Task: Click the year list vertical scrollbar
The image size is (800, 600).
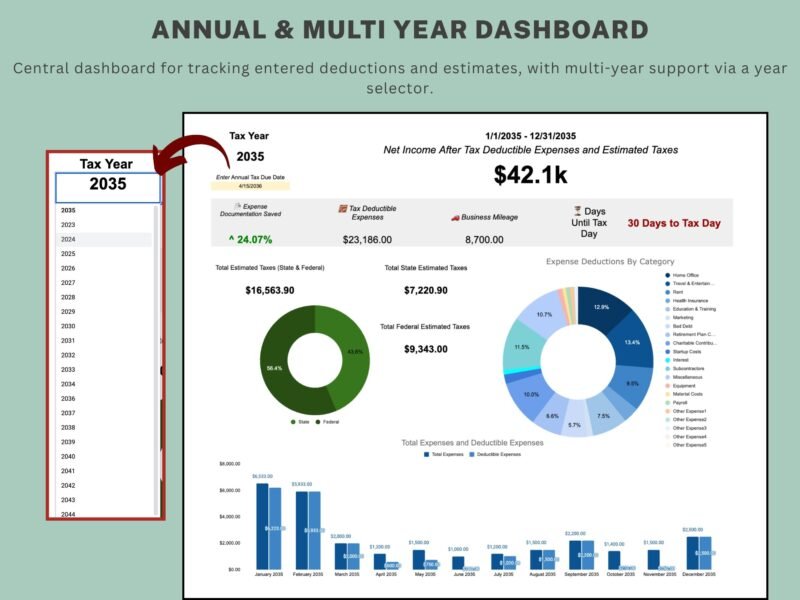Action: tap(156, 360)
